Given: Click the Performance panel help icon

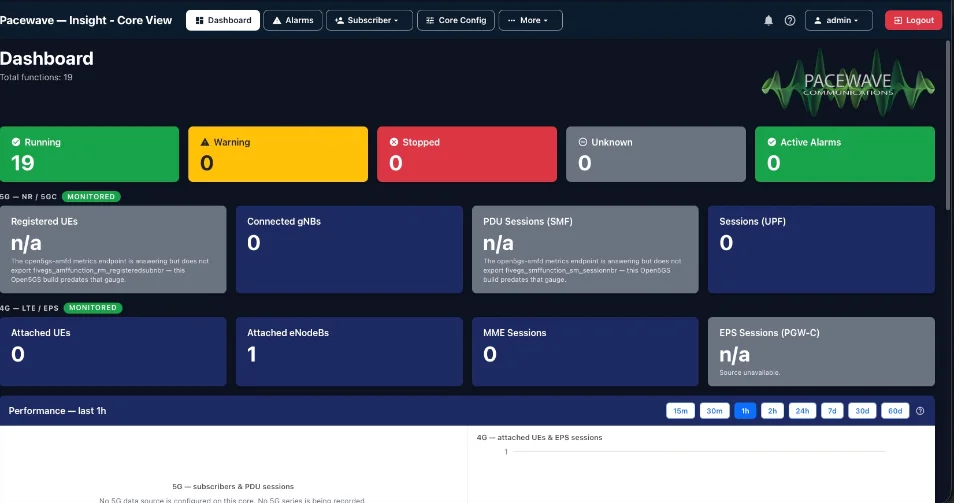Looking at the screenshot, I should [920, 411].
